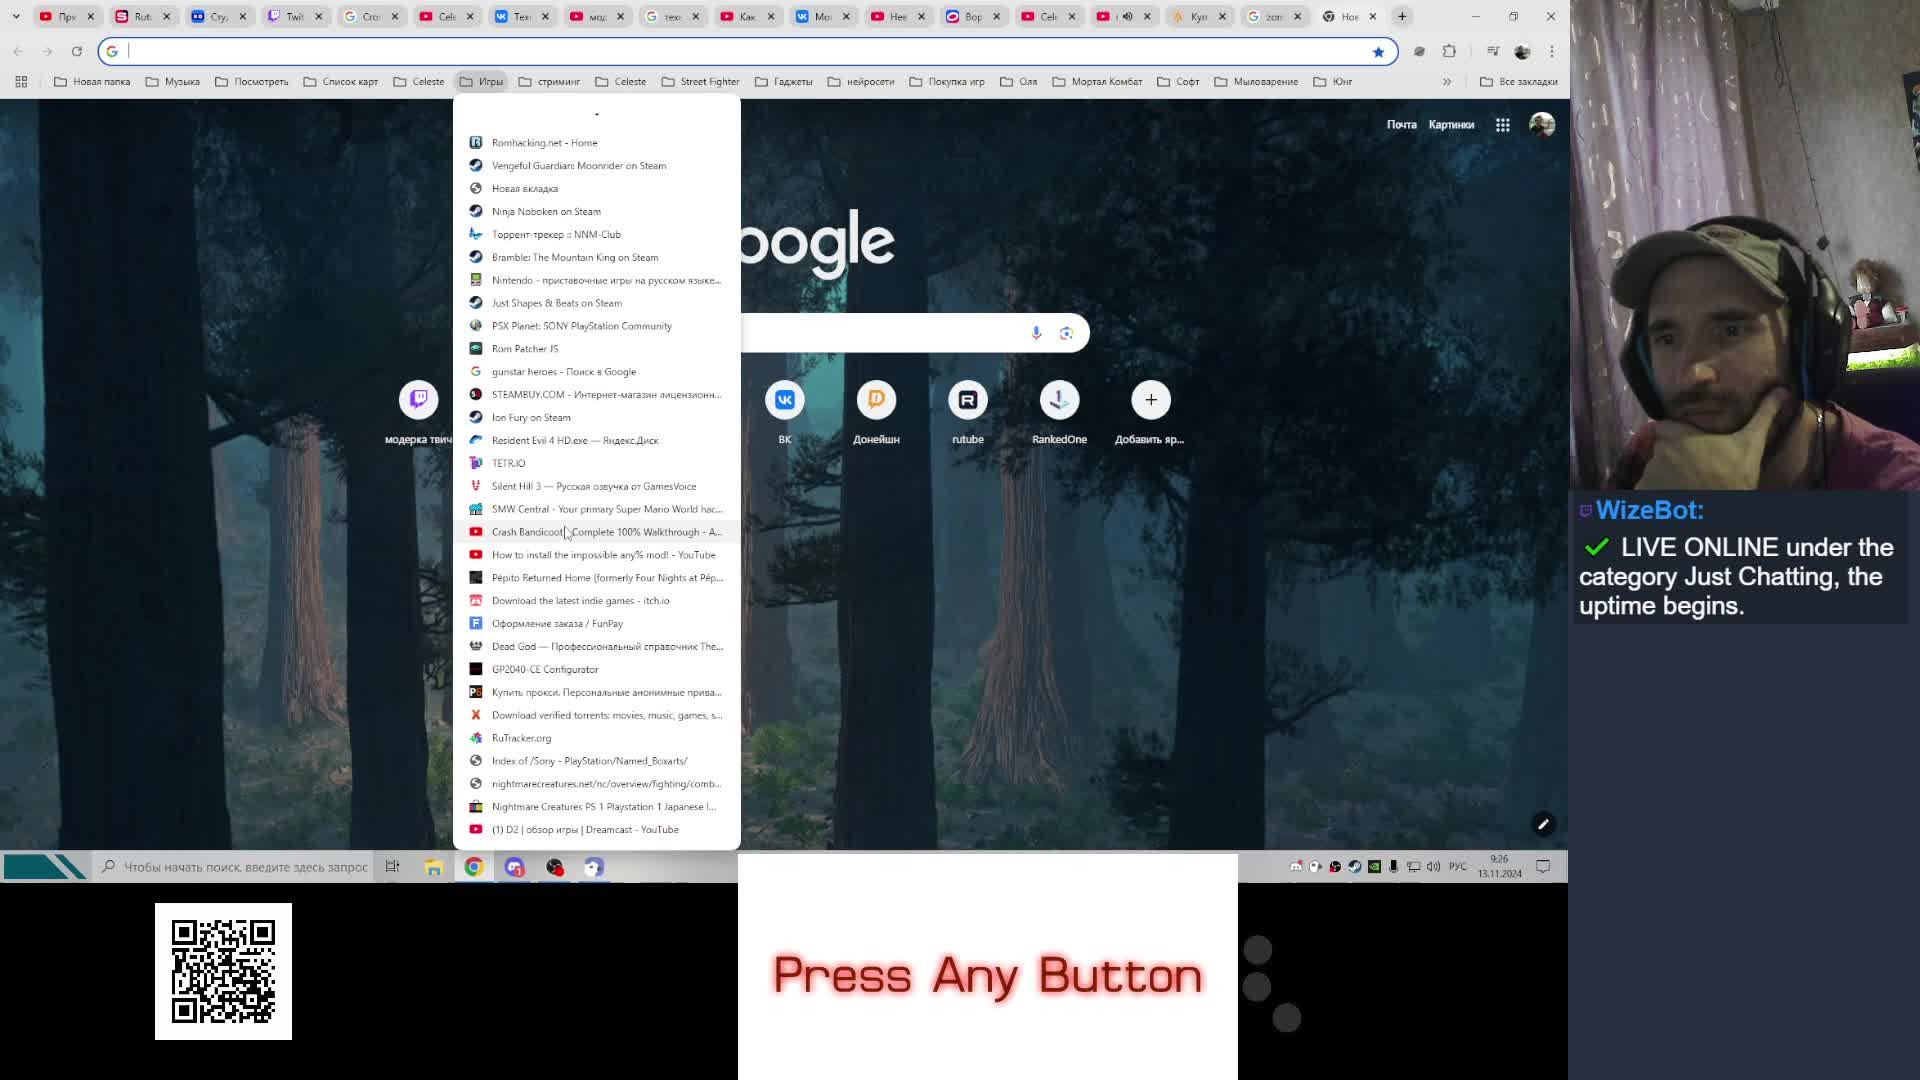Click the customize Chrome pencil icon
1920x1080 pixels.
pyautogui.click(x=1543, y=825)
